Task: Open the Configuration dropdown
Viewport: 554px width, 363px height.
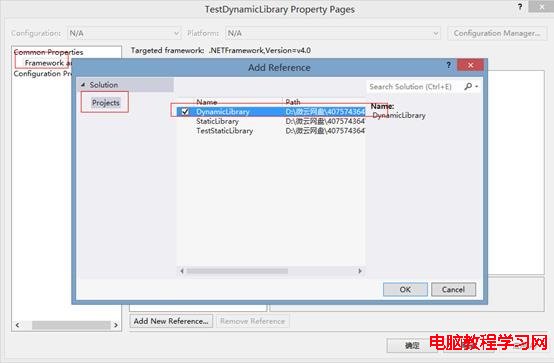Action: point(124,33)
